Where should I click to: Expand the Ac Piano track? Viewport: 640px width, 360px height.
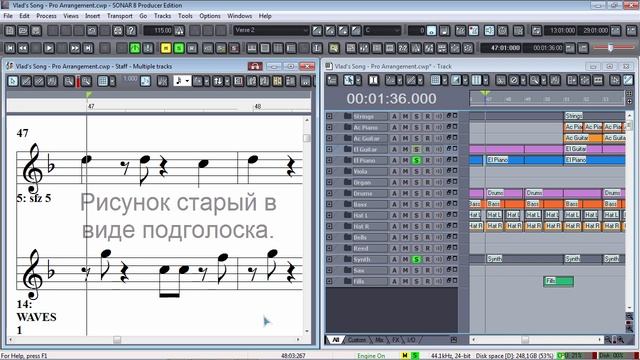point(329,127)
